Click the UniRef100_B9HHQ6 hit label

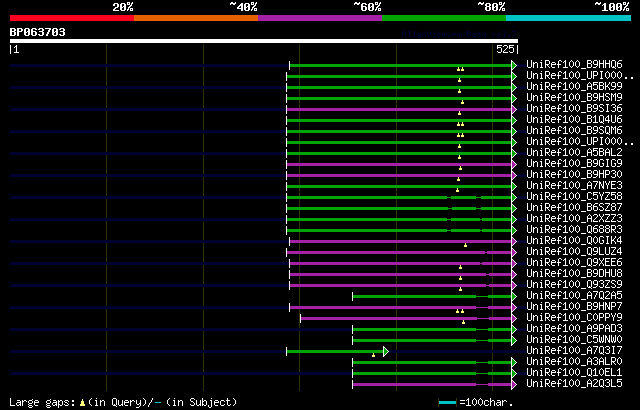(x=574, y=64)
